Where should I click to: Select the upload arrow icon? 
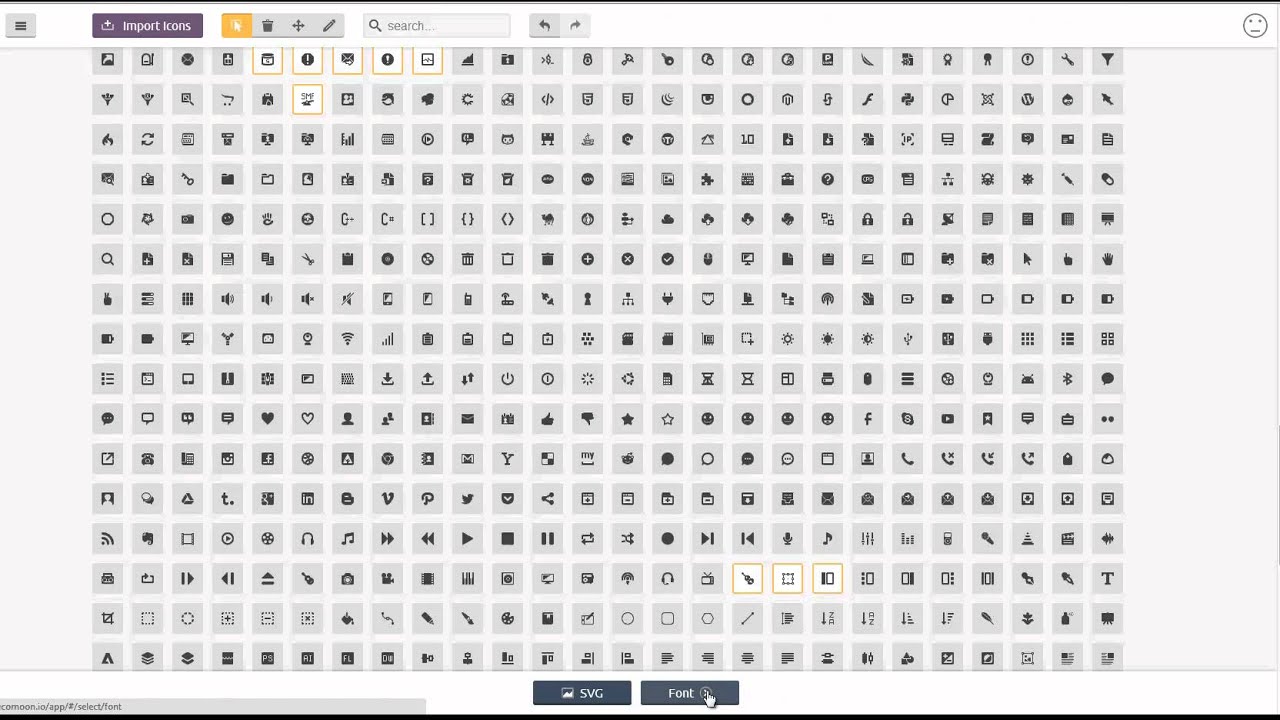coord(427,379)
